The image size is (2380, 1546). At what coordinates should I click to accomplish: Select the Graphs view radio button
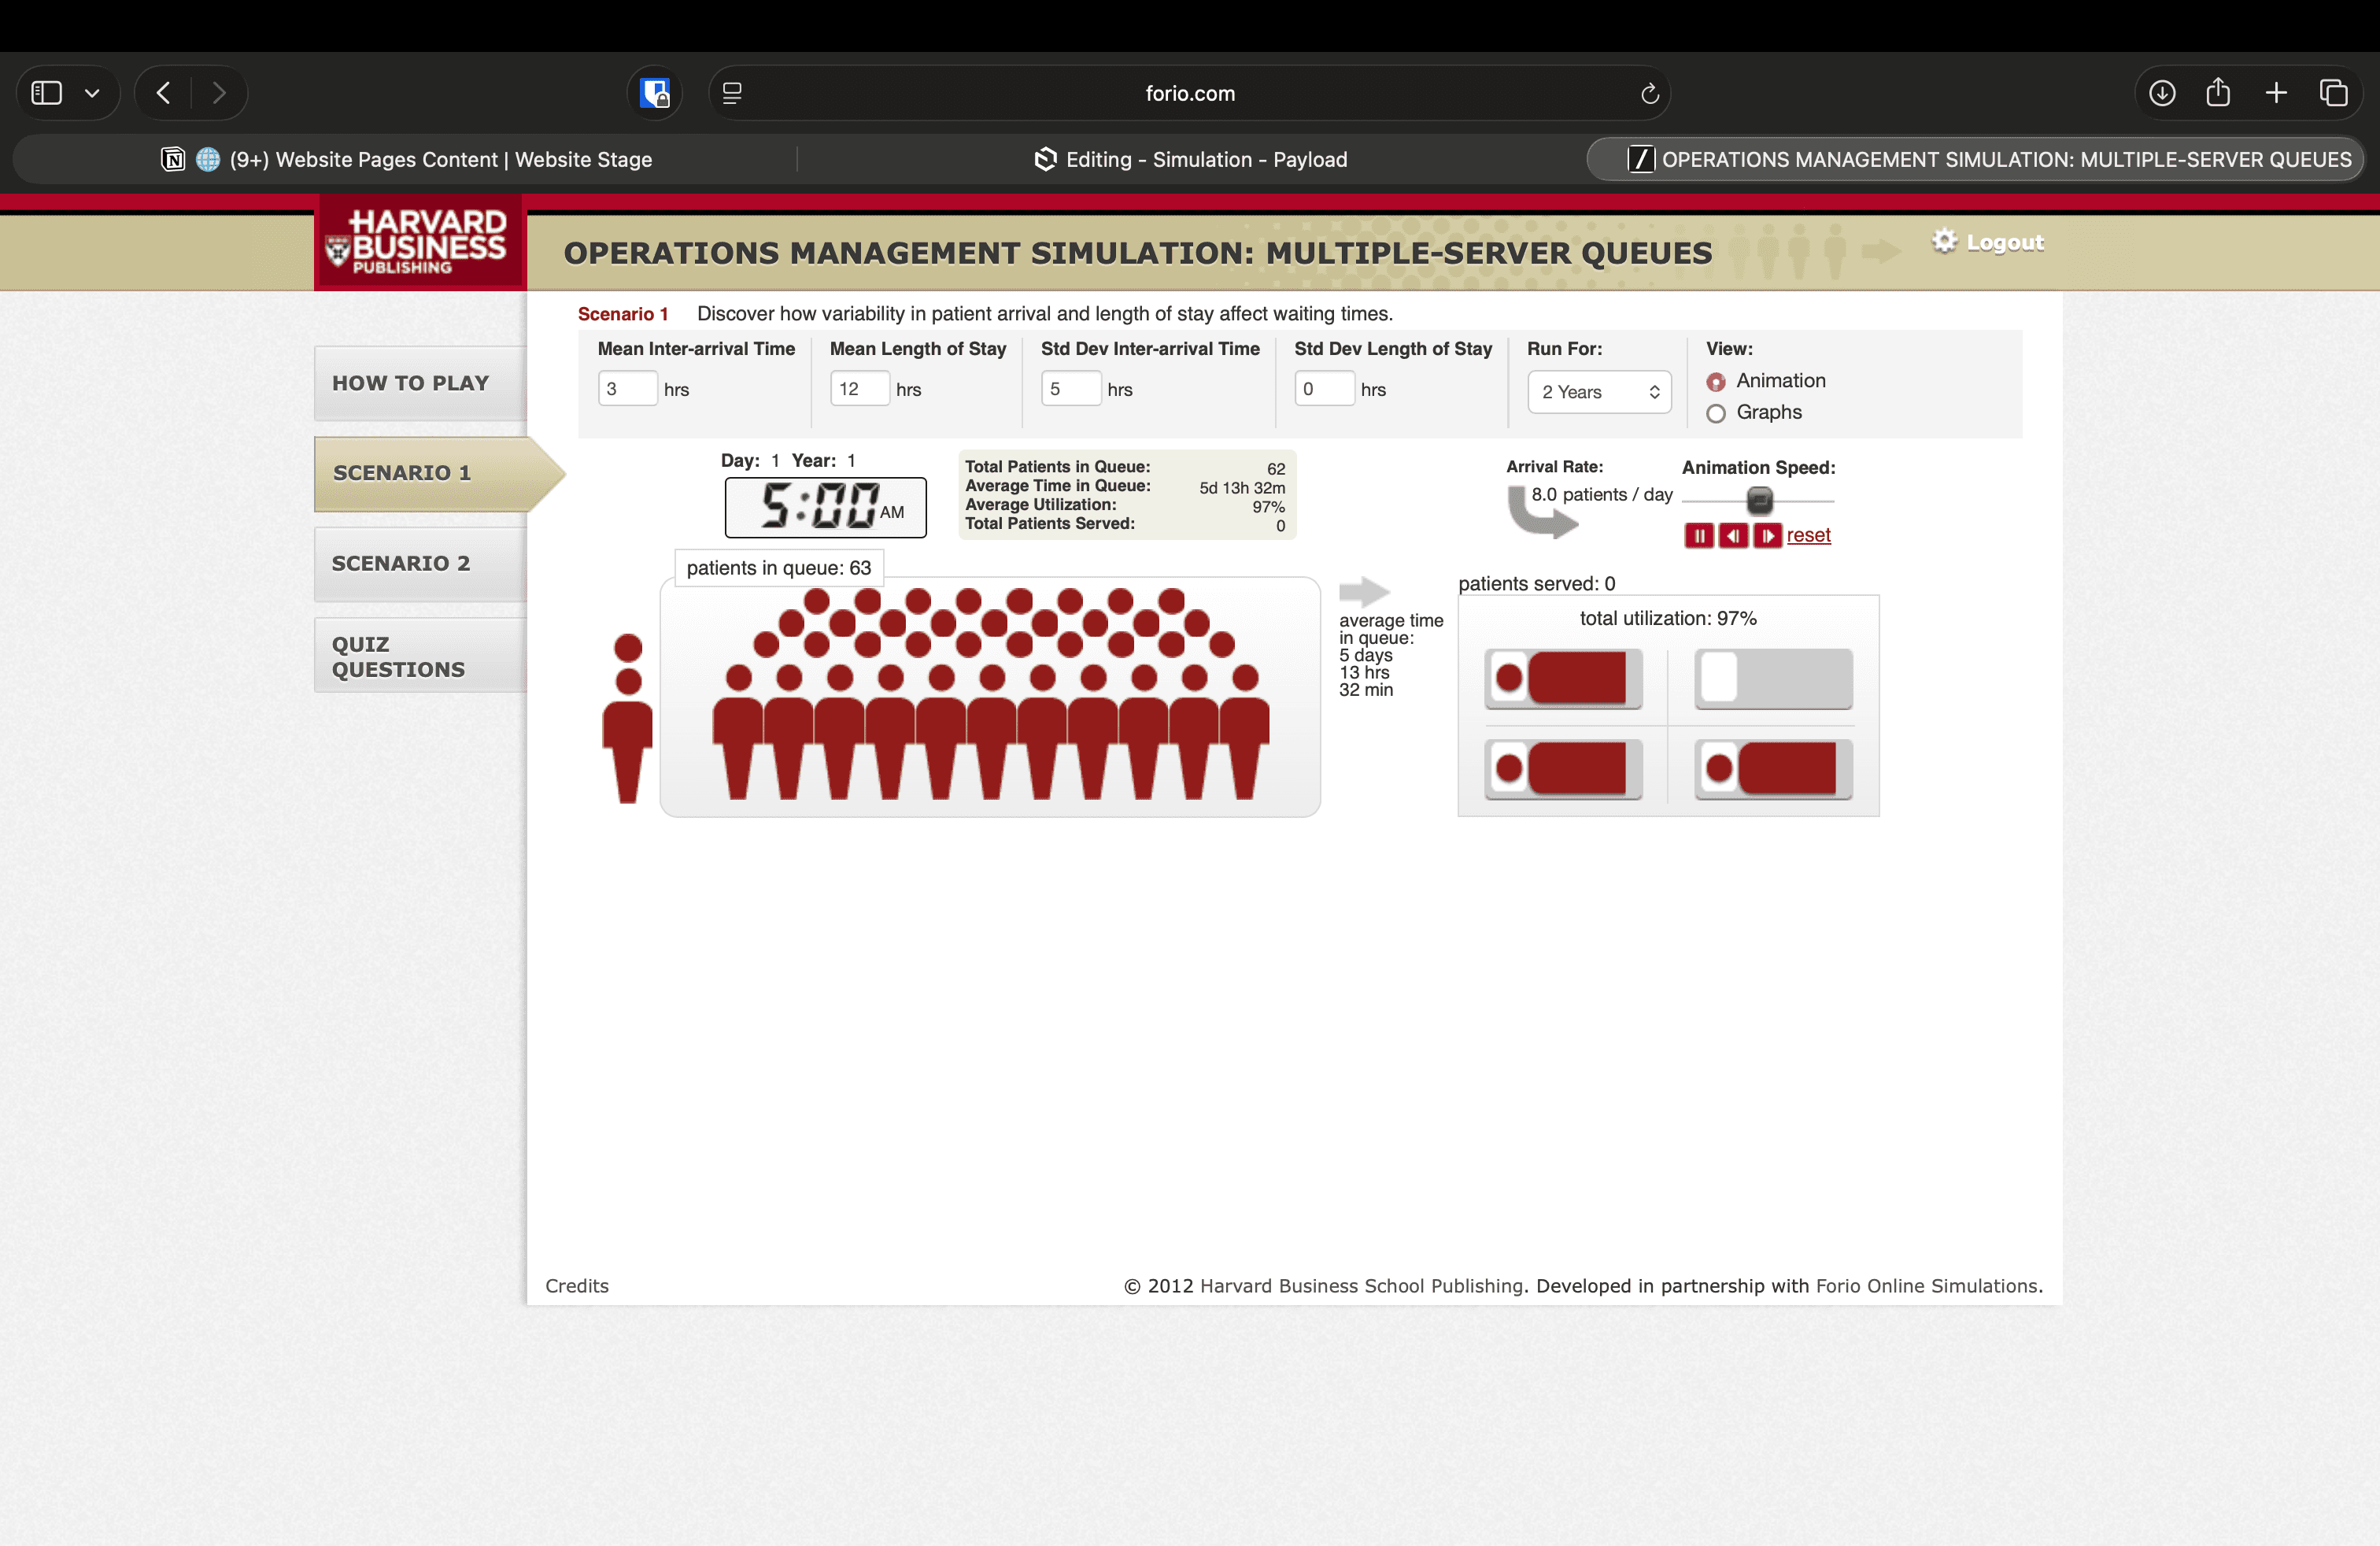[x=1716, y=413]
